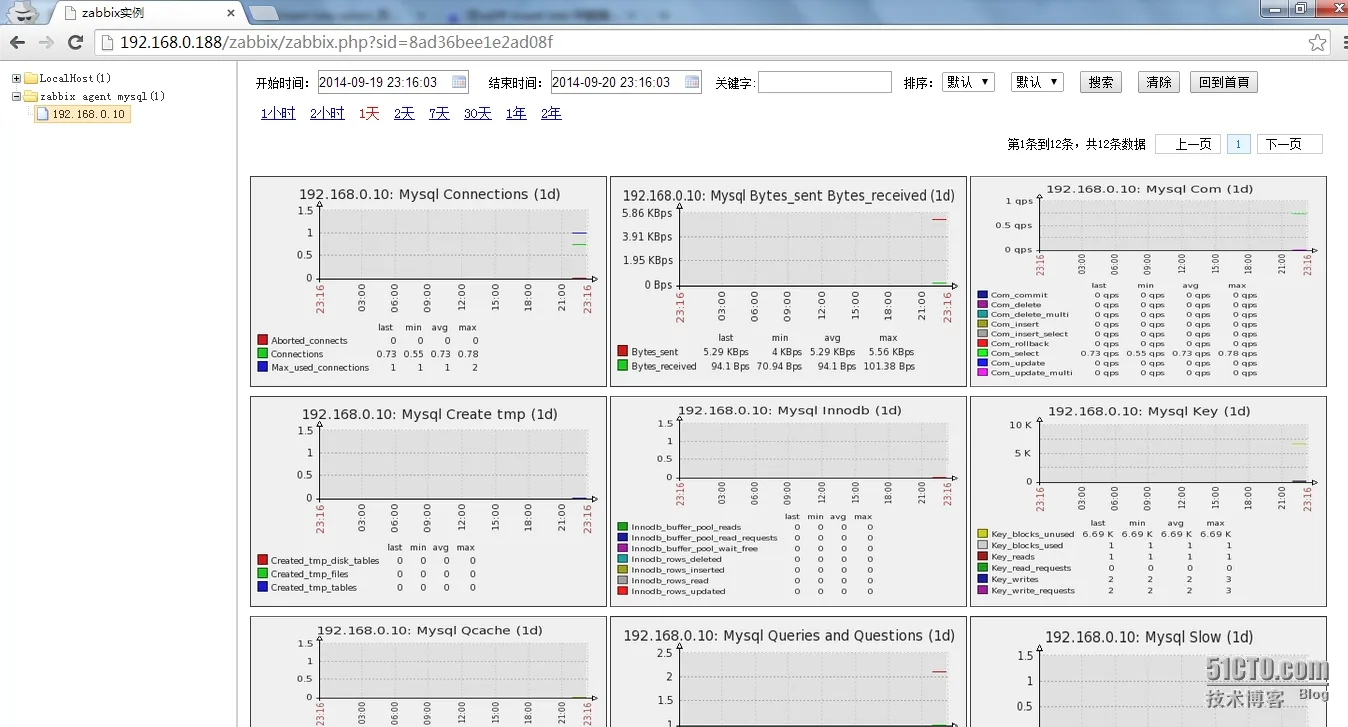
Task: Click the incognito icon in the window corner
Action: point(23,12)
